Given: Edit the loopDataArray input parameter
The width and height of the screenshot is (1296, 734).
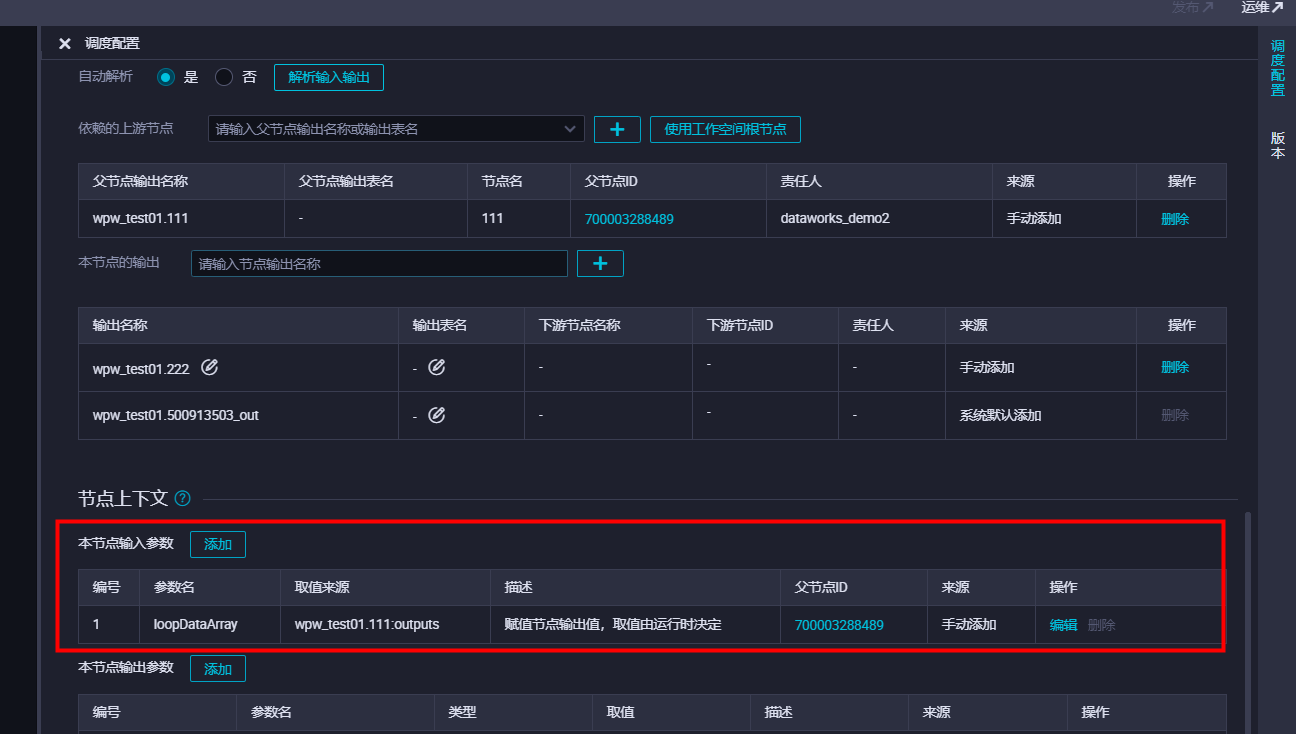Looking at the screenshot, I should click(1063, 625).
